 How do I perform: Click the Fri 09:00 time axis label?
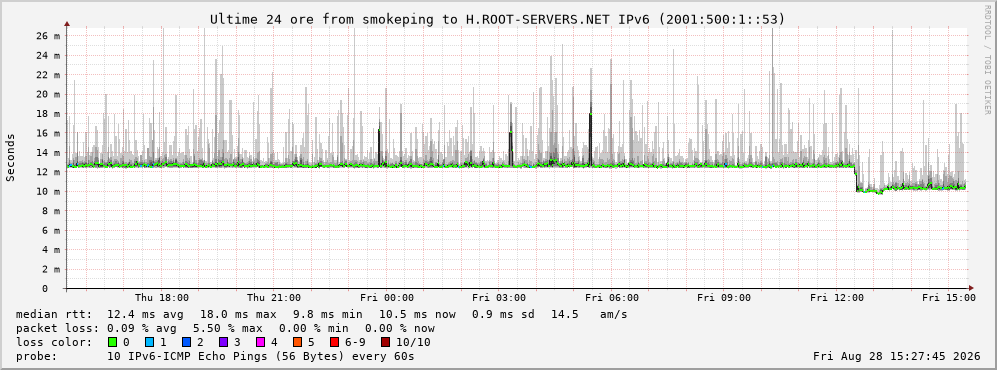[724, 298]
